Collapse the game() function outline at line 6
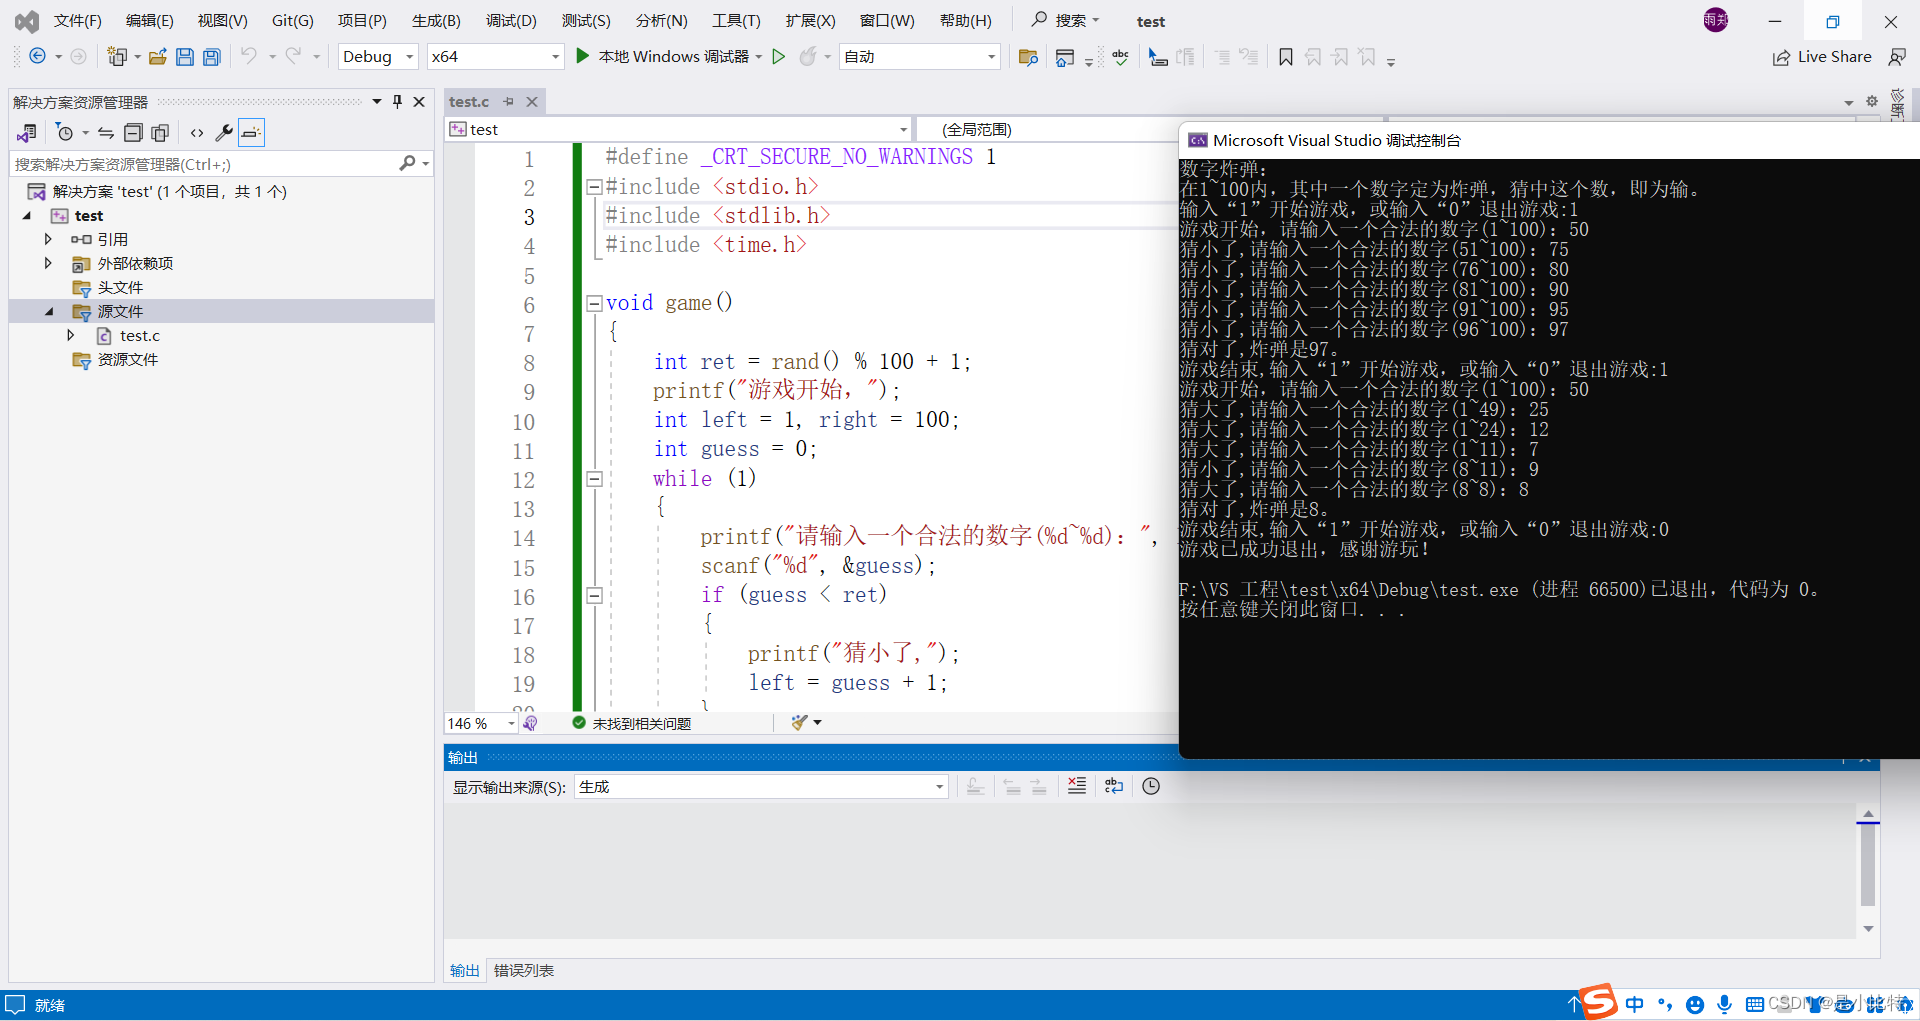The image size is (1920, 1021). 594,303
